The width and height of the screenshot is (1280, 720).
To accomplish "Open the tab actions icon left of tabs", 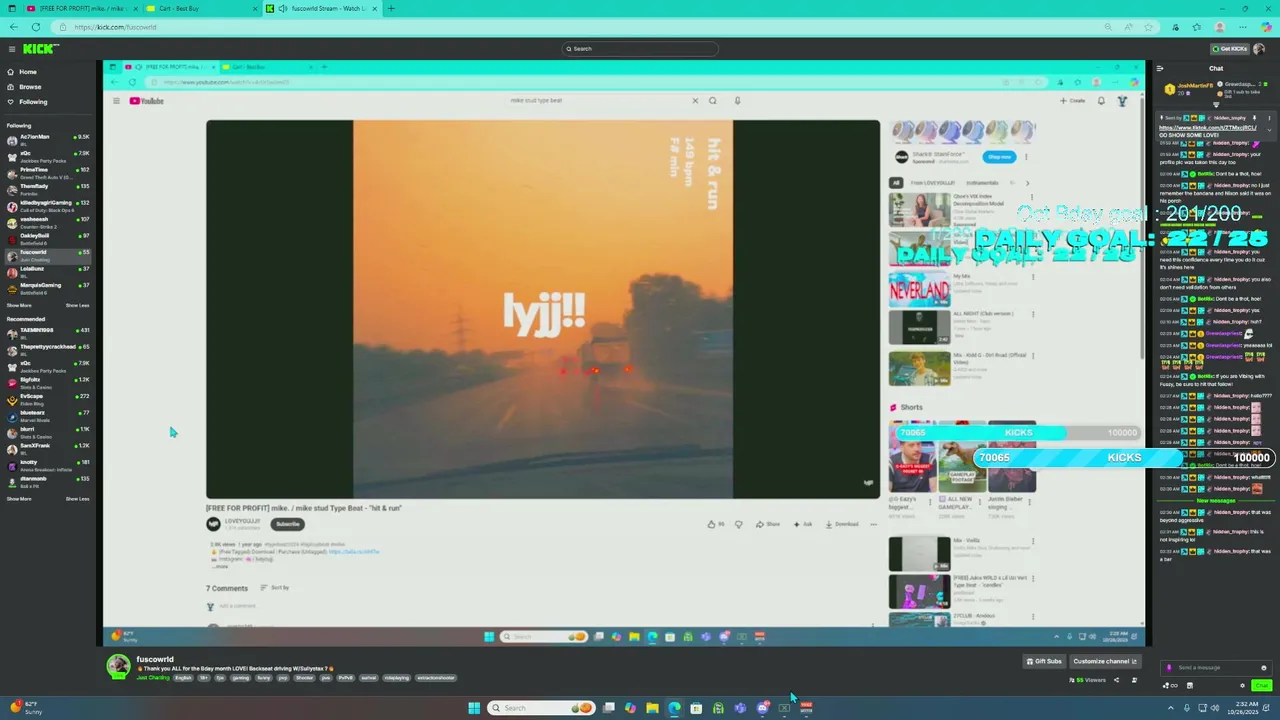I will [x=10, y=8].
